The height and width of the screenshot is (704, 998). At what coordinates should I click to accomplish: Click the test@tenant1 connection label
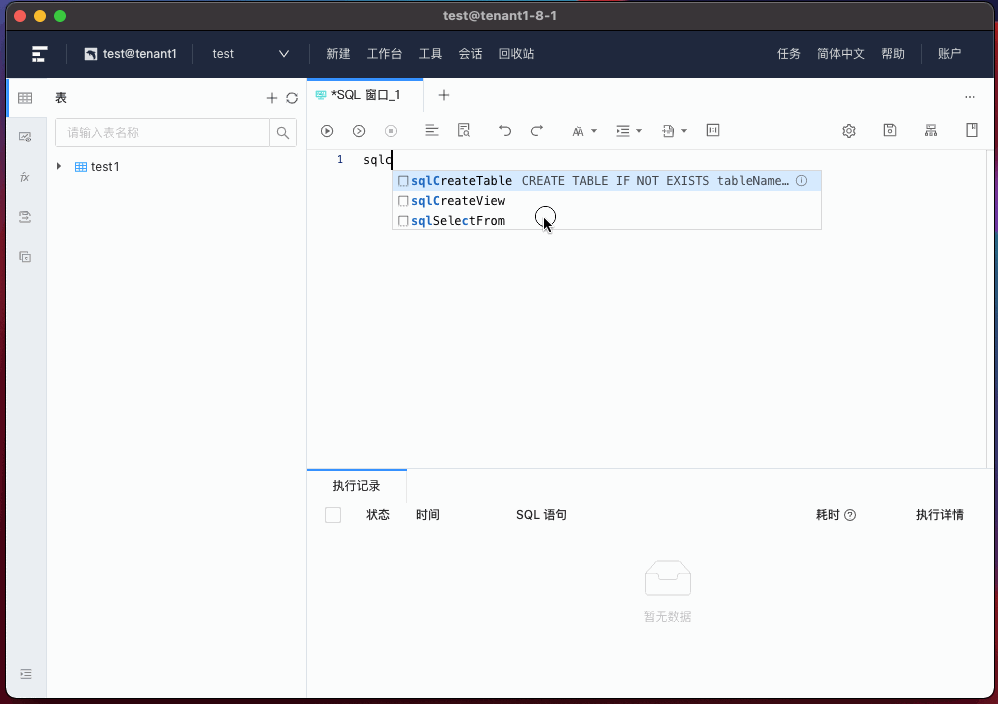[x=131, y=54]
